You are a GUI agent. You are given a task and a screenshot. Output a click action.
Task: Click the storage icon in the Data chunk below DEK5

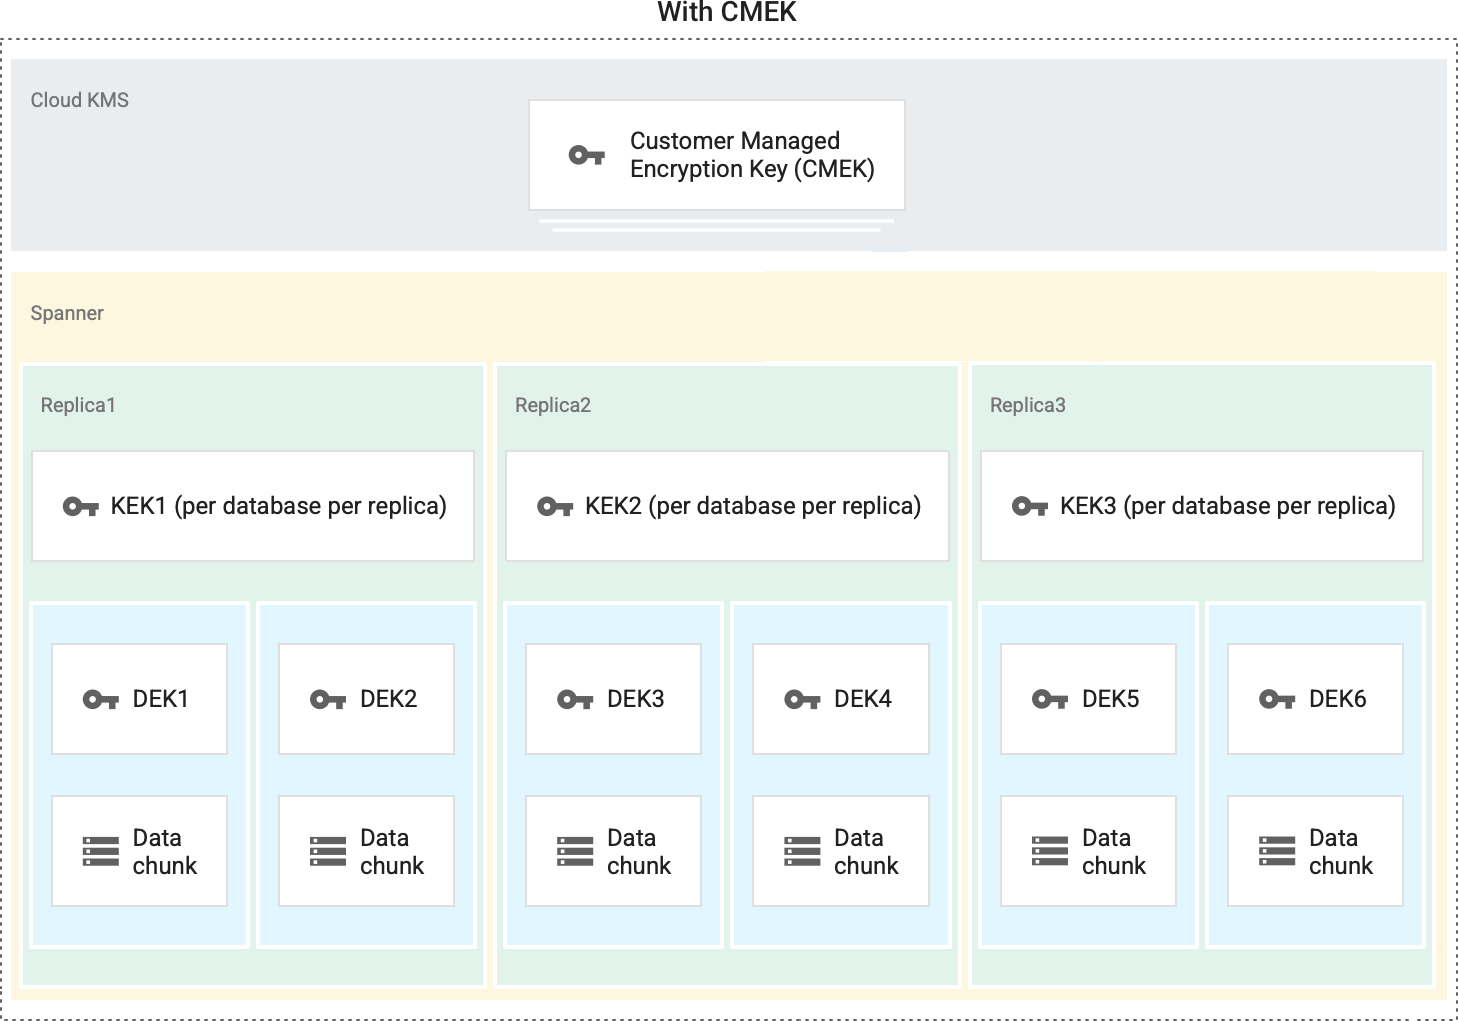coord(1050,851)
